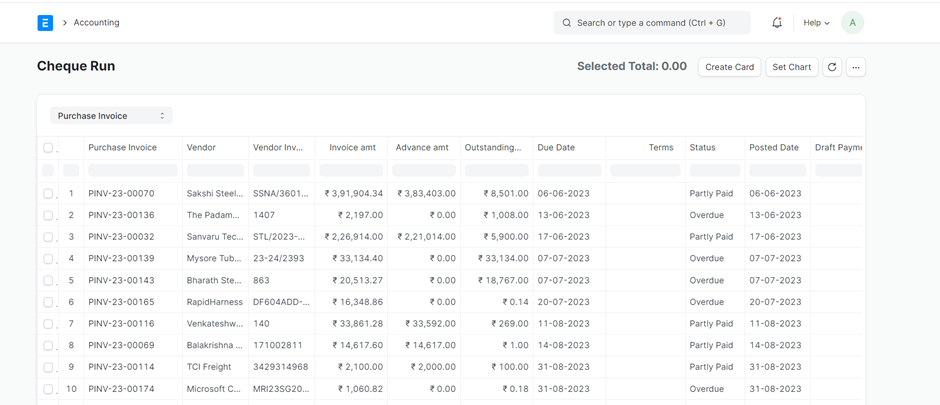Screen dimensions: 940x405
Task: Click the search magnifier icon
Action: click(x=567, y=23)
